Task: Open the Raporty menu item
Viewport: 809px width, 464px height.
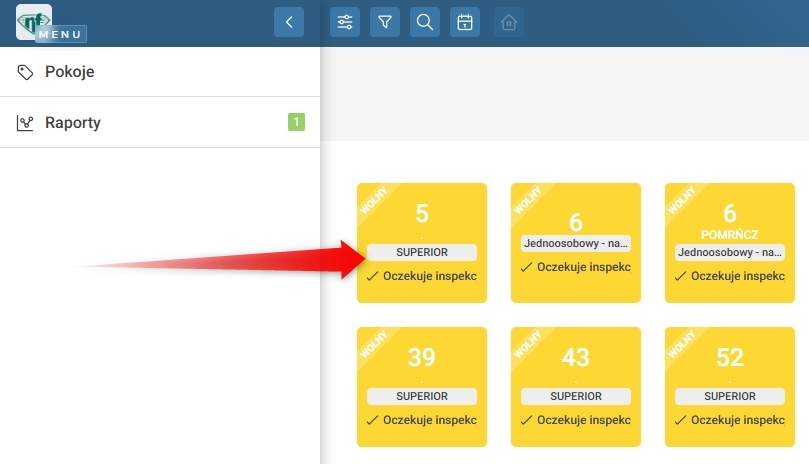Action: [x=160, y=122]
